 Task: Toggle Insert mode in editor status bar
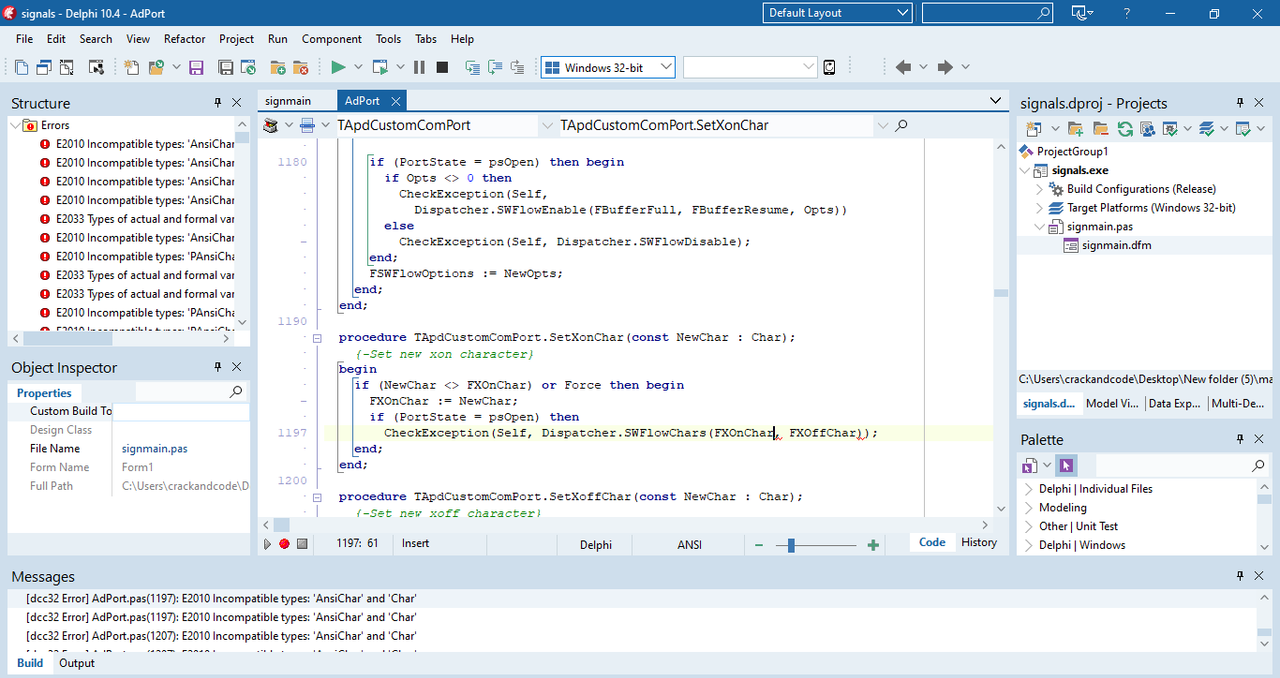(415, 543)
